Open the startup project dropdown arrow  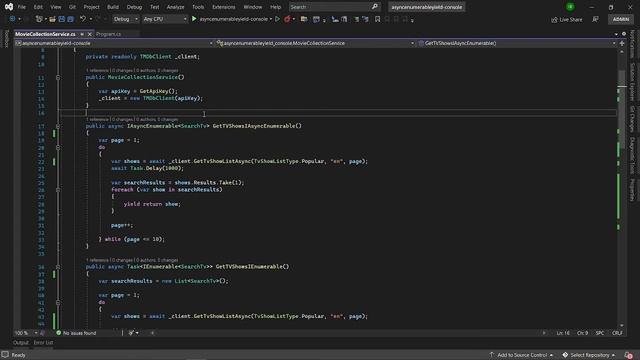(x=271, y=19)
